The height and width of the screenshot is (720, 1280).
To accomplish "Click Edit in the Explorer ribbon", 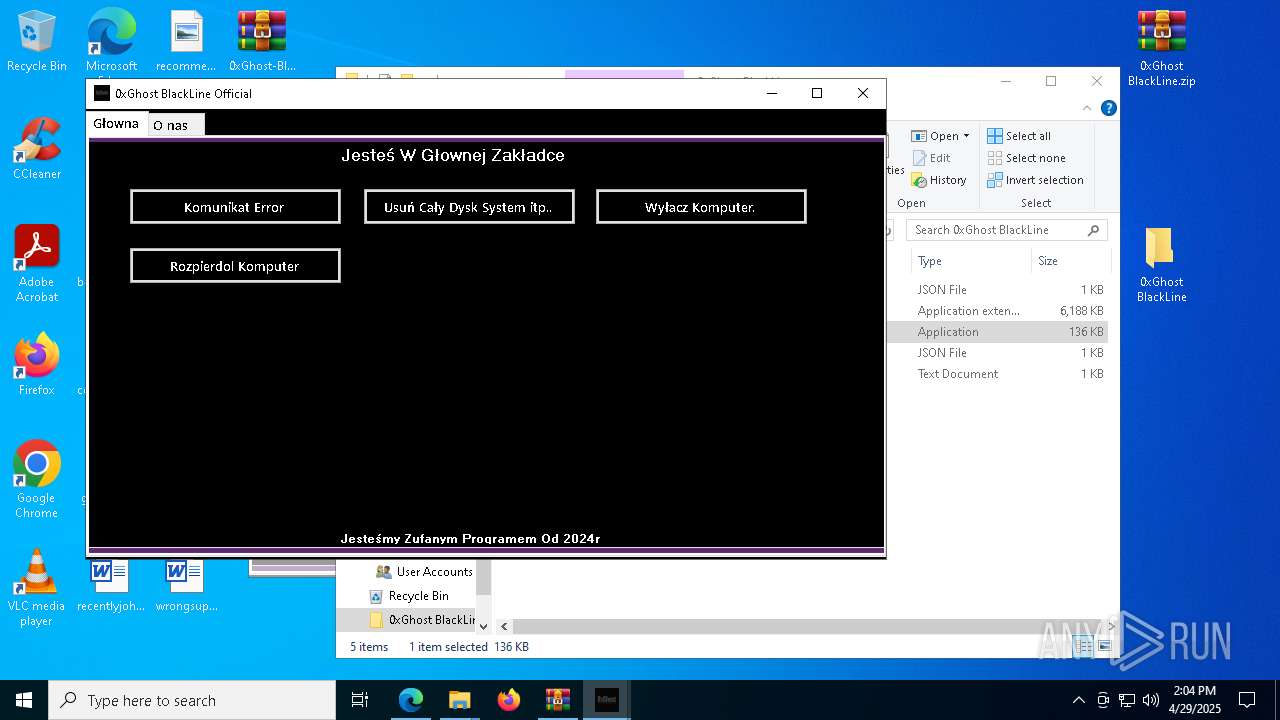I will click(x=931, y=158).
